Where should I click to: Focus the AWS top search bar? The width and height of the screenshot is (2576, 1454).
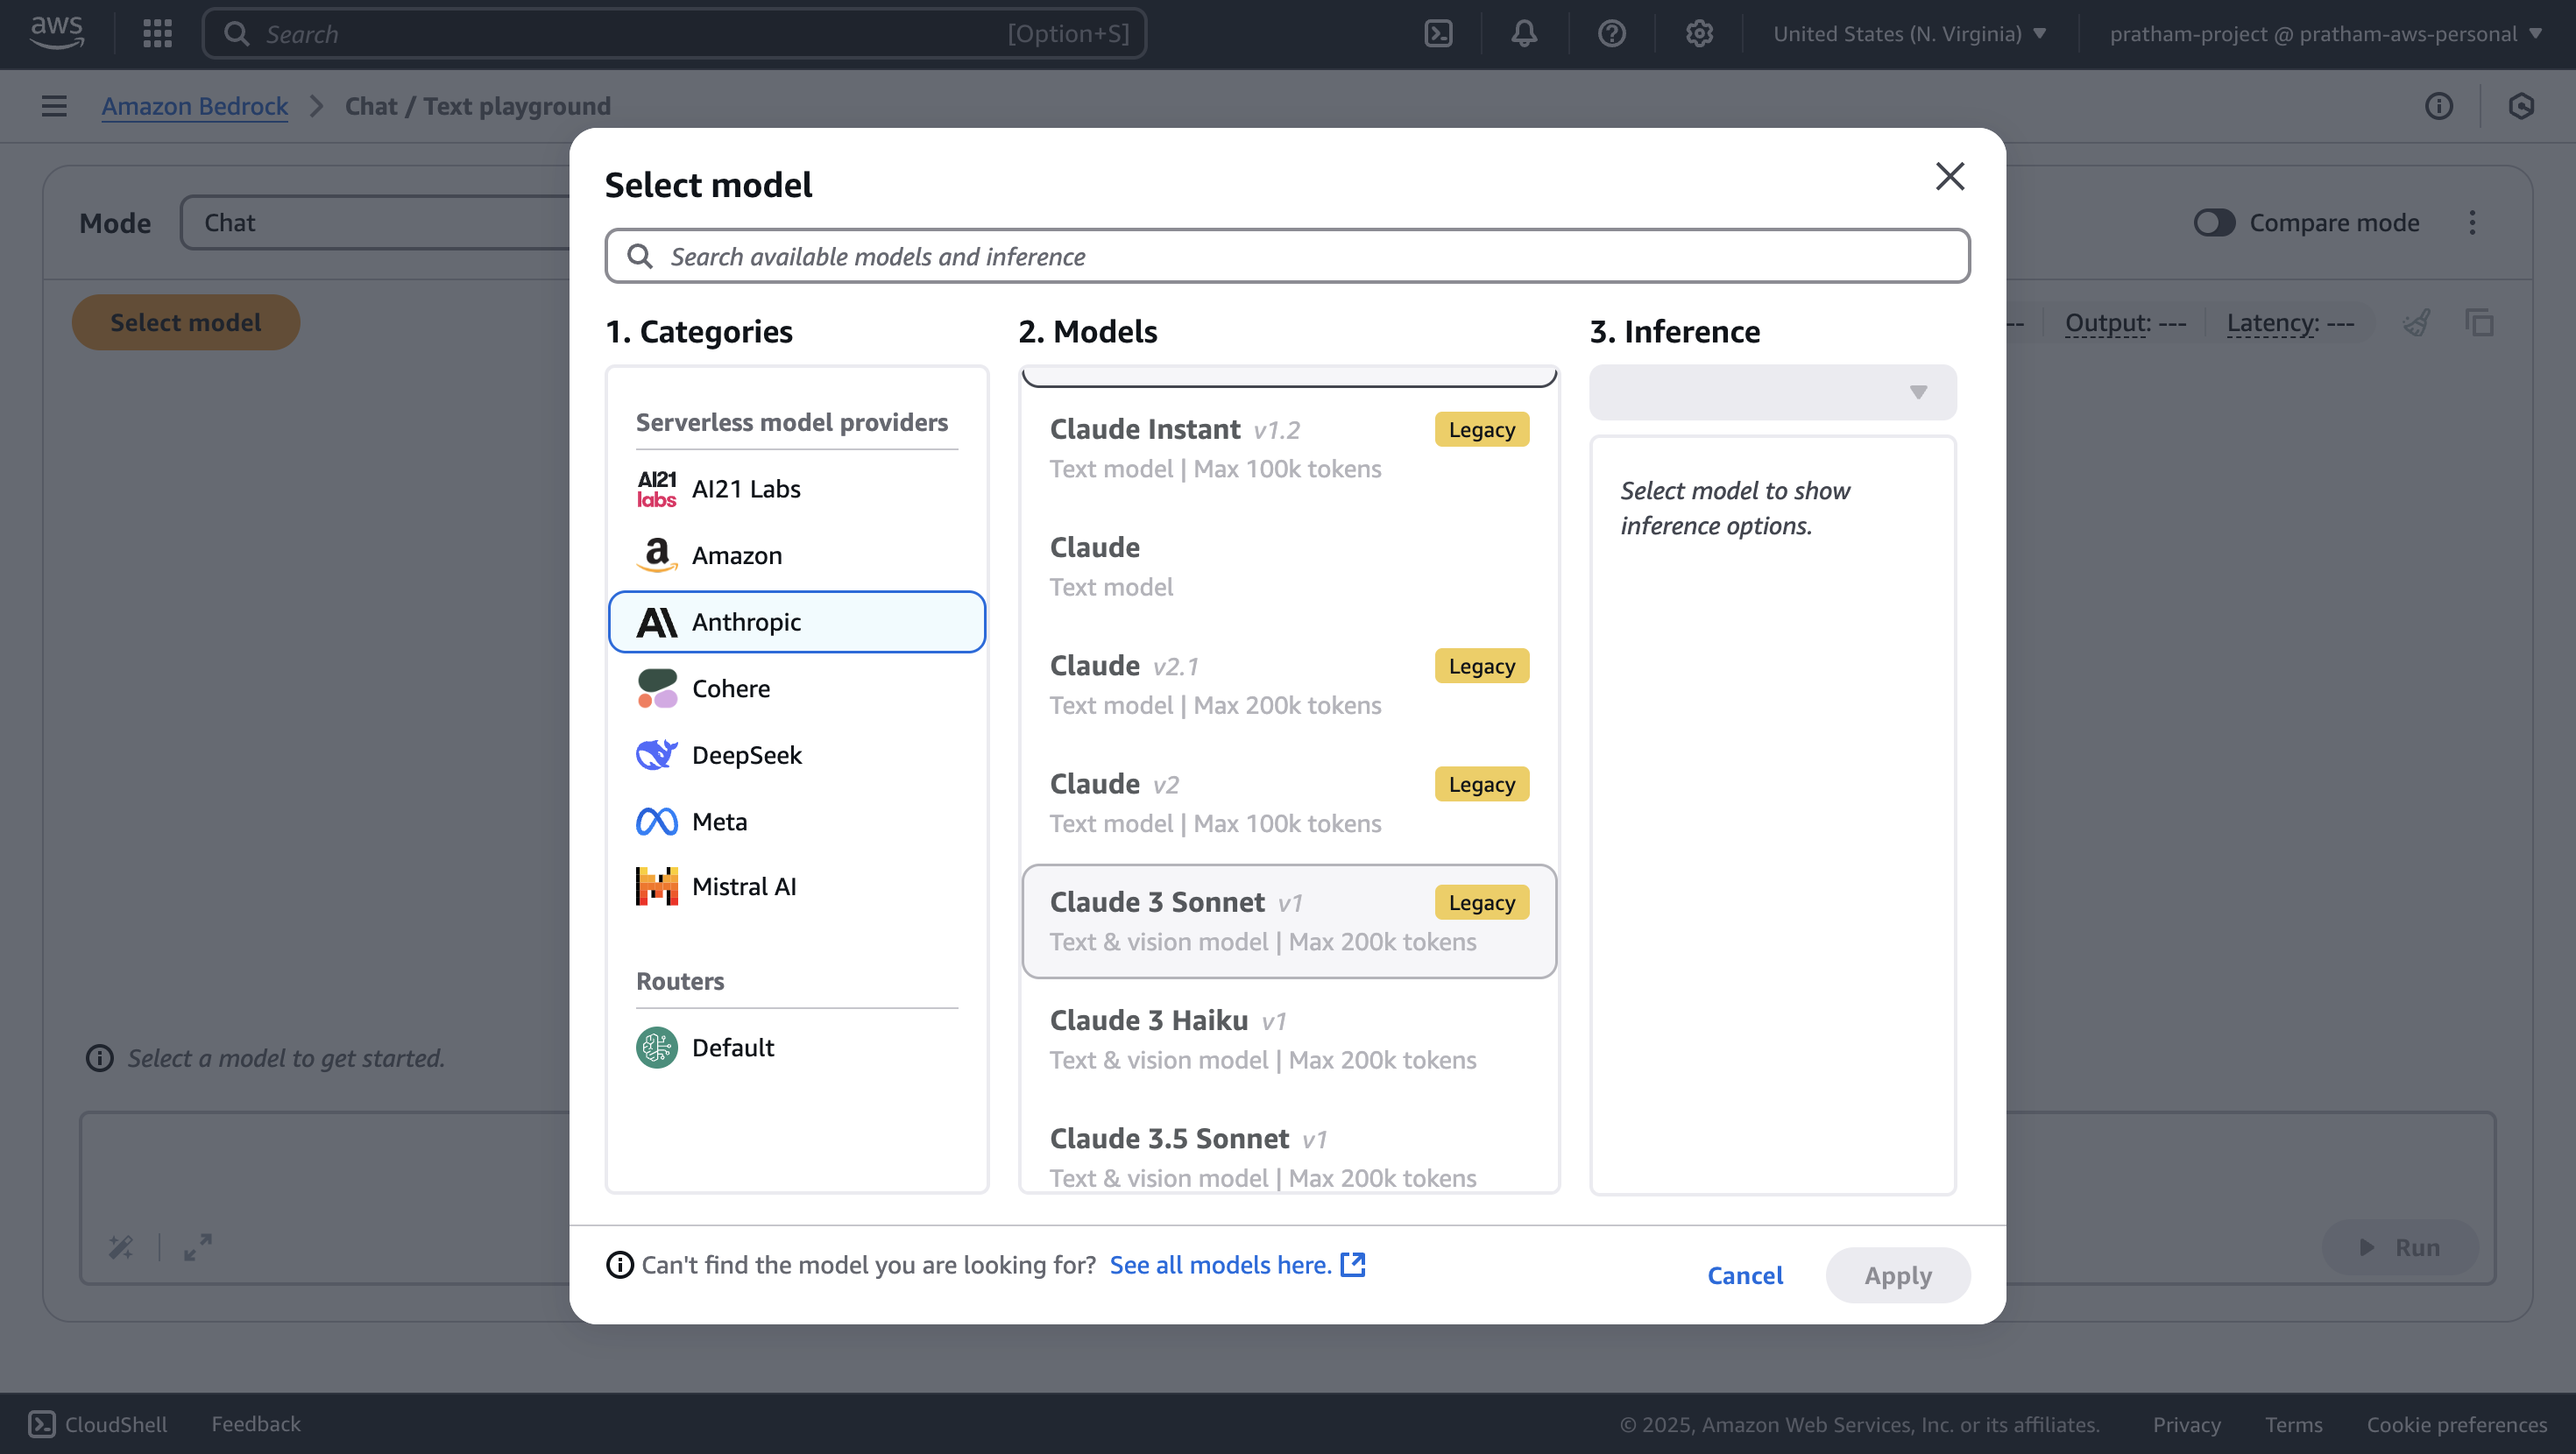[674, 34]
